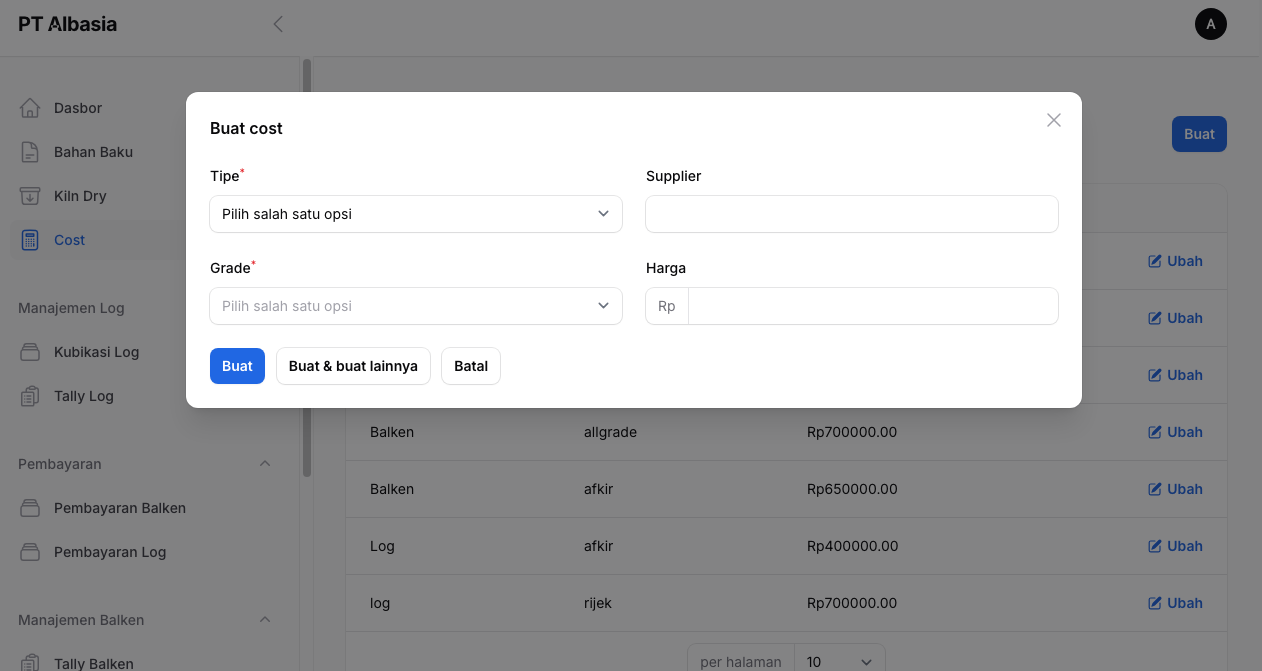This screenshot has height=671, width=1262.
Task: Click into the Harga price field
Action: 872,306
